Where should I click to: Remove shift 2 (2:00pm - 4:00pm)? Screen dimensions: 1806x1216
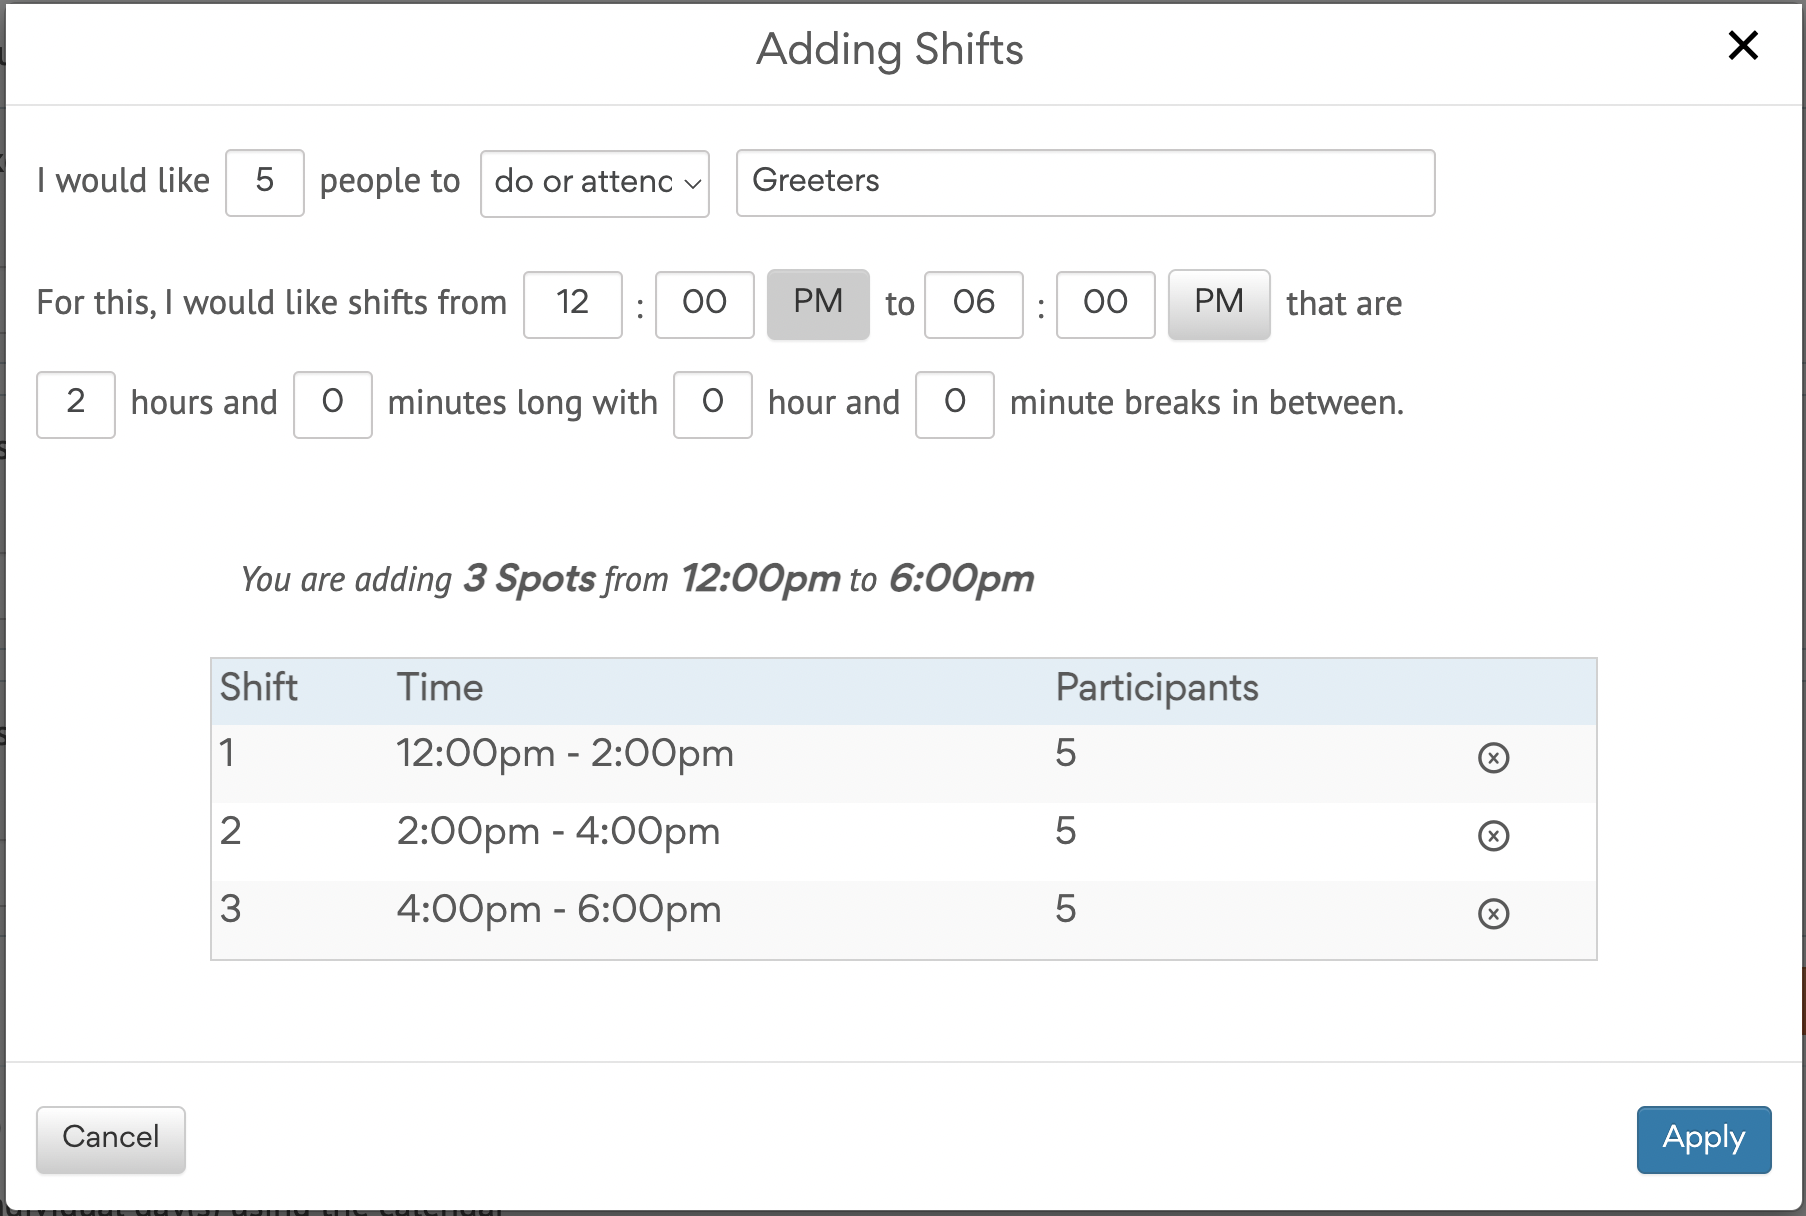tap(1493, 836)
